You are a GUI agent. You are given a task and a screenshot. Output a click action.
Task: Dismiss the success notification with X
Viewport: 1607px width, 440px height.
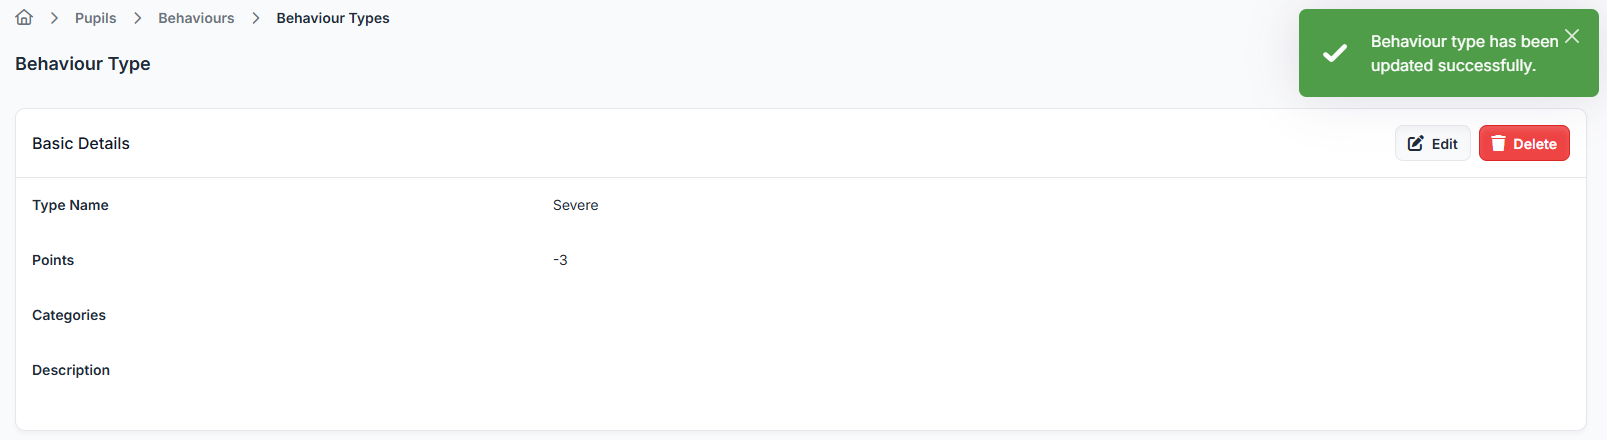(x=1572, y=36)
